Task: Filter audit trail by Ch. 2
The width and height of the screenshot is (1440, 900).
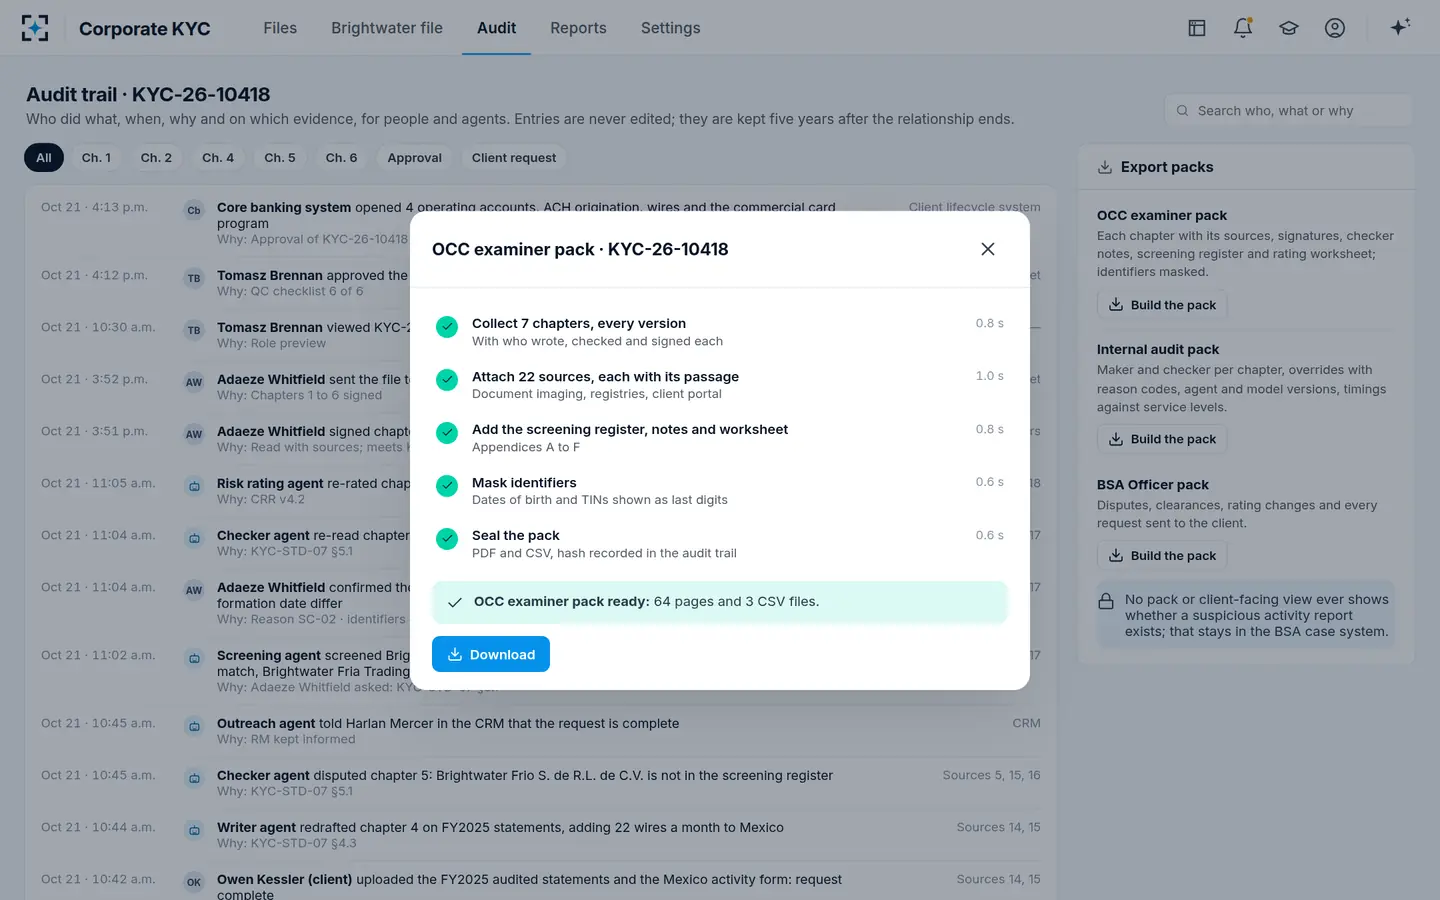Action: point(156,158)
